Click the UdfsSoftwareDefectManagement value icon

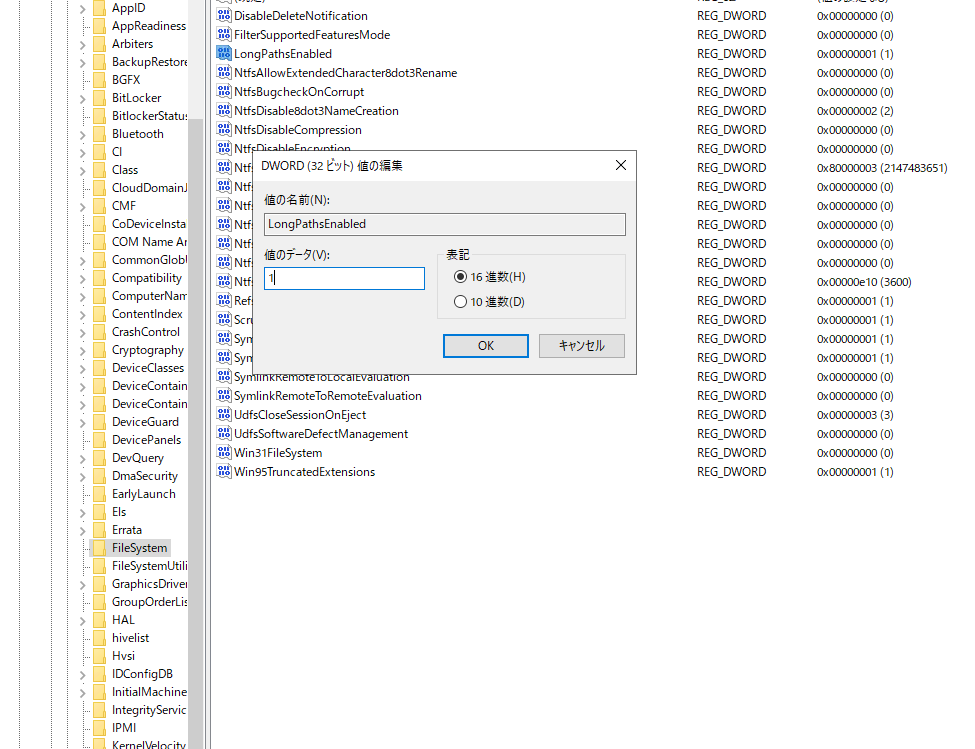point(224,433)
